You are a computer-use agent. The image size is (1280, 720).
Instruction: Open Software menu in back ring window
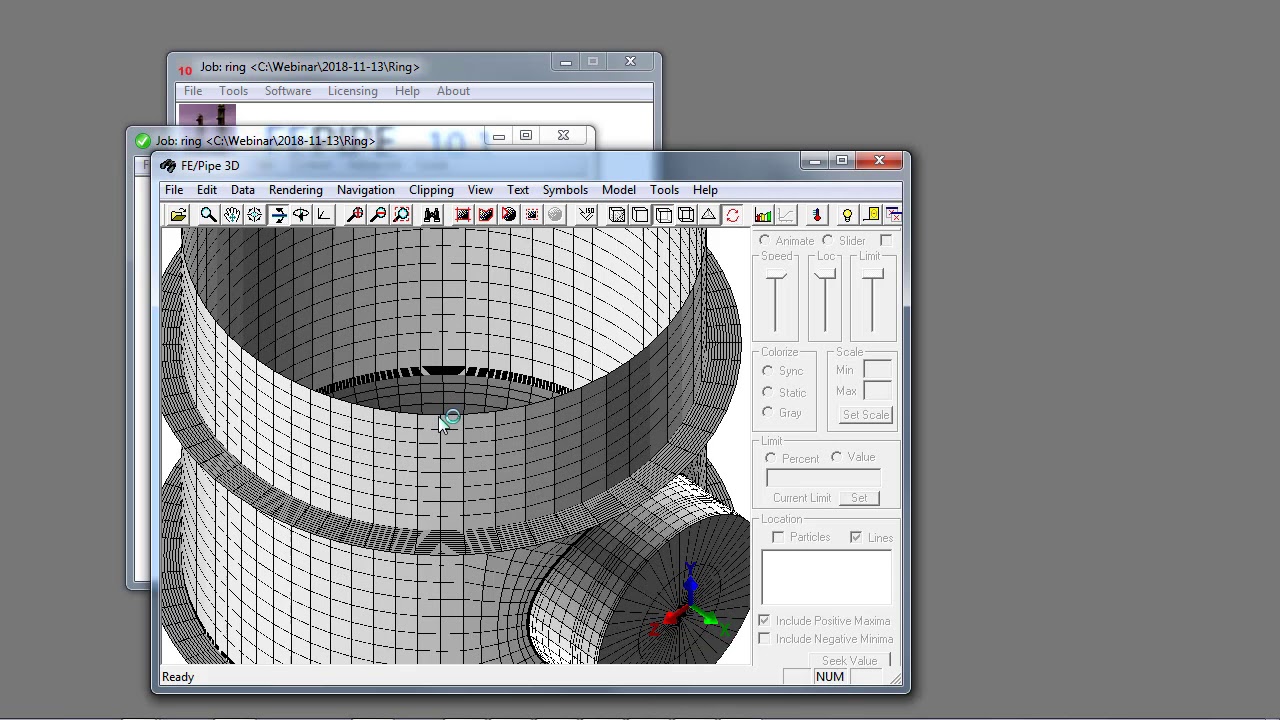(x=288, y=91)
